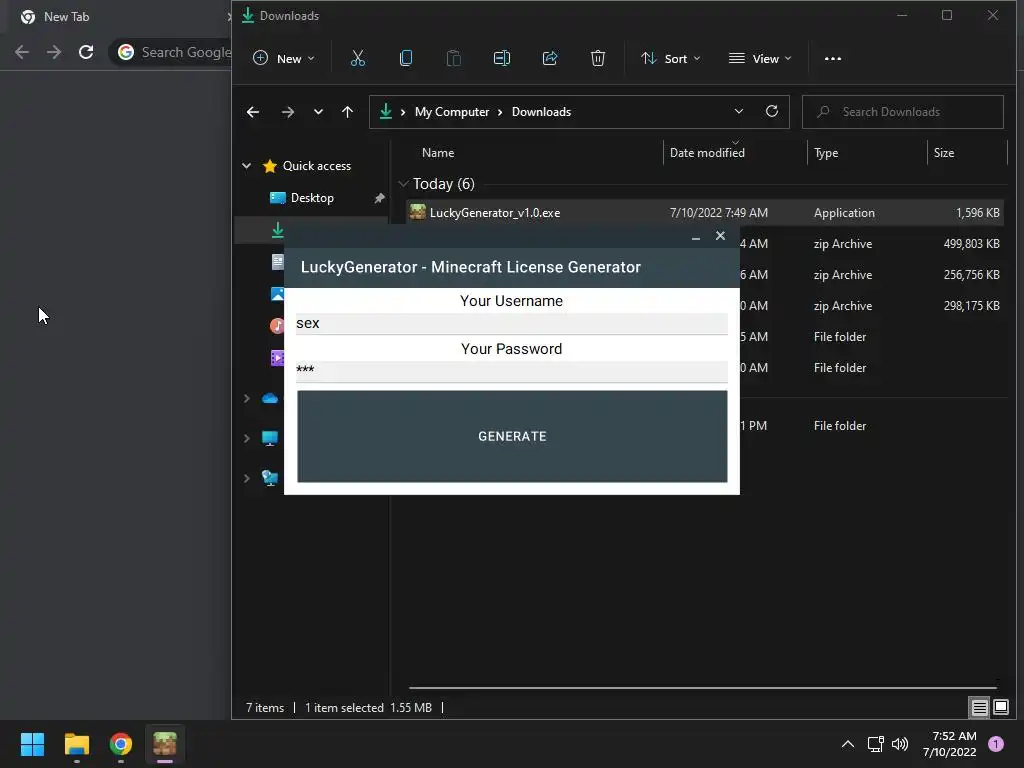Image resolution: width=1024 pixels, height=768 pixels.
Task: Click the Music sidebar icon
Action: tap(278, 325)
